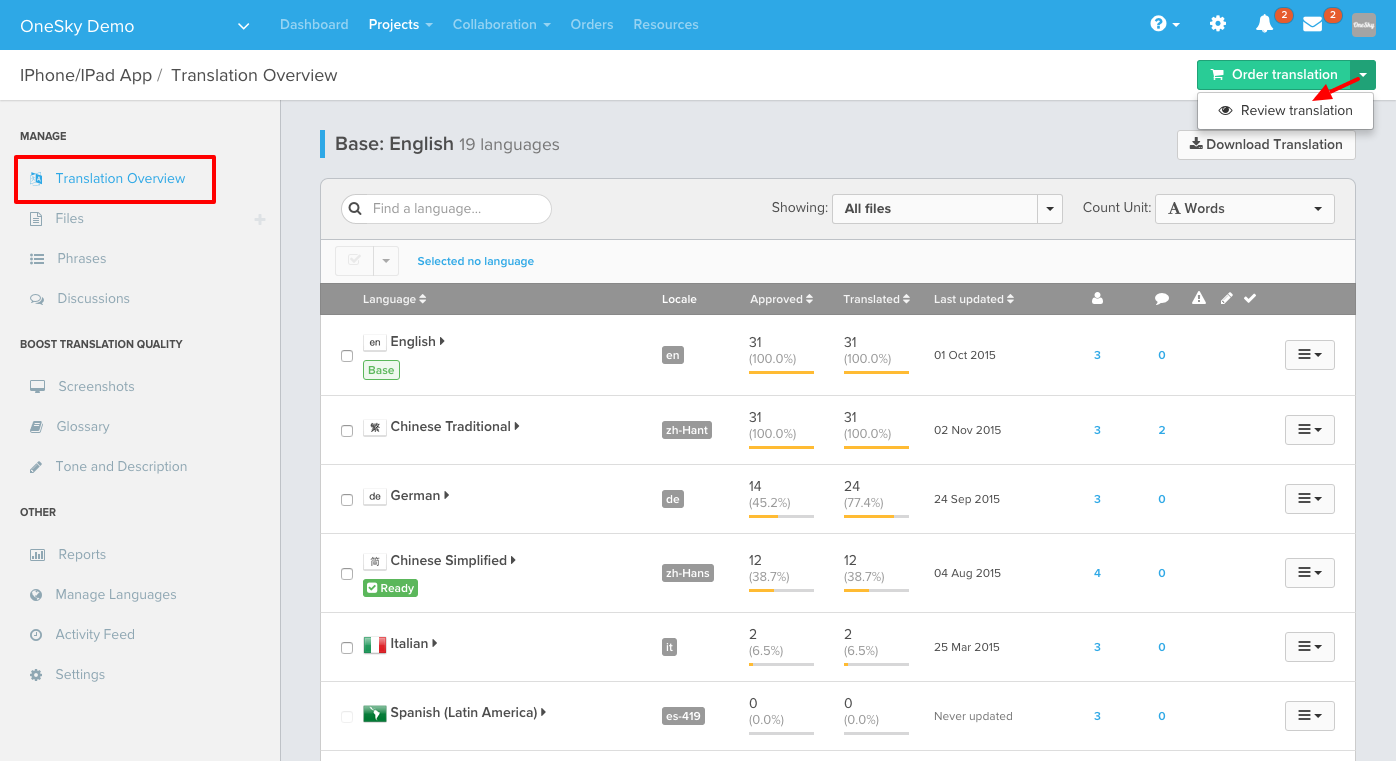
Task: Open Glossary in sidebar
Action: (82, 427)
